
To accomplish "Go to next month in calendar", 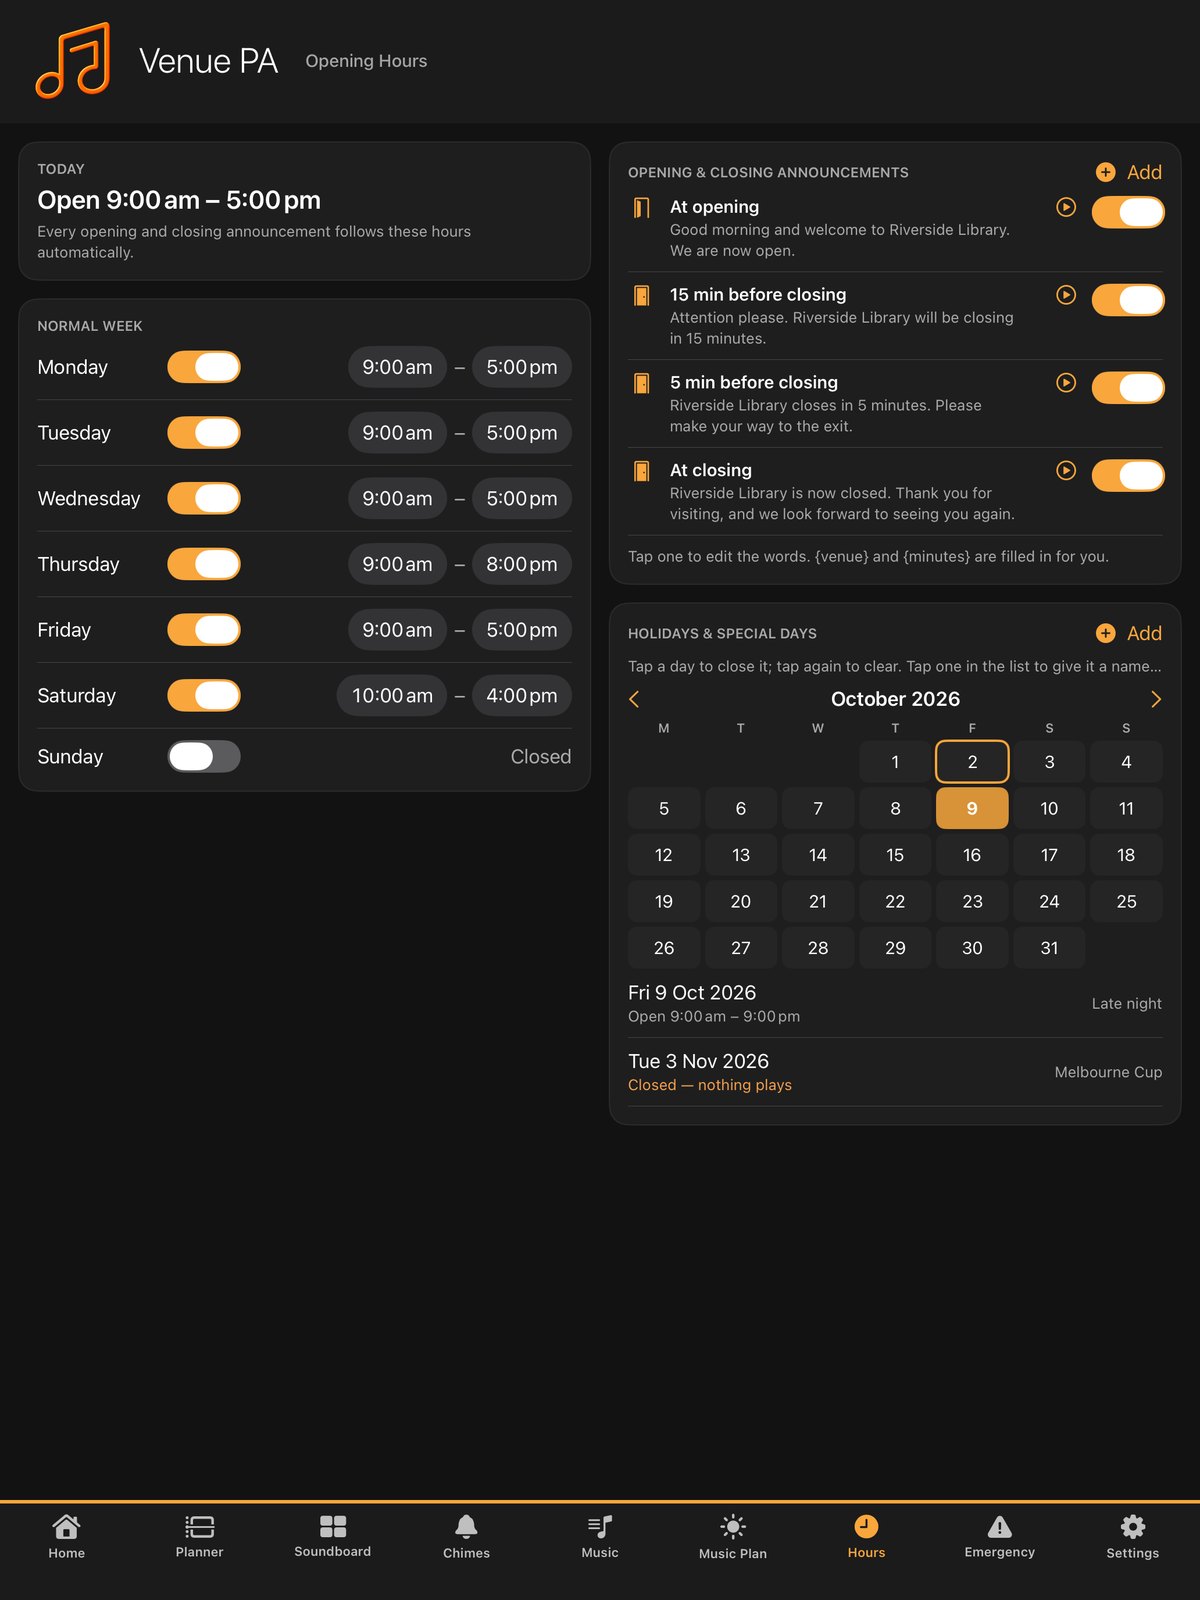I will 1156,699.
